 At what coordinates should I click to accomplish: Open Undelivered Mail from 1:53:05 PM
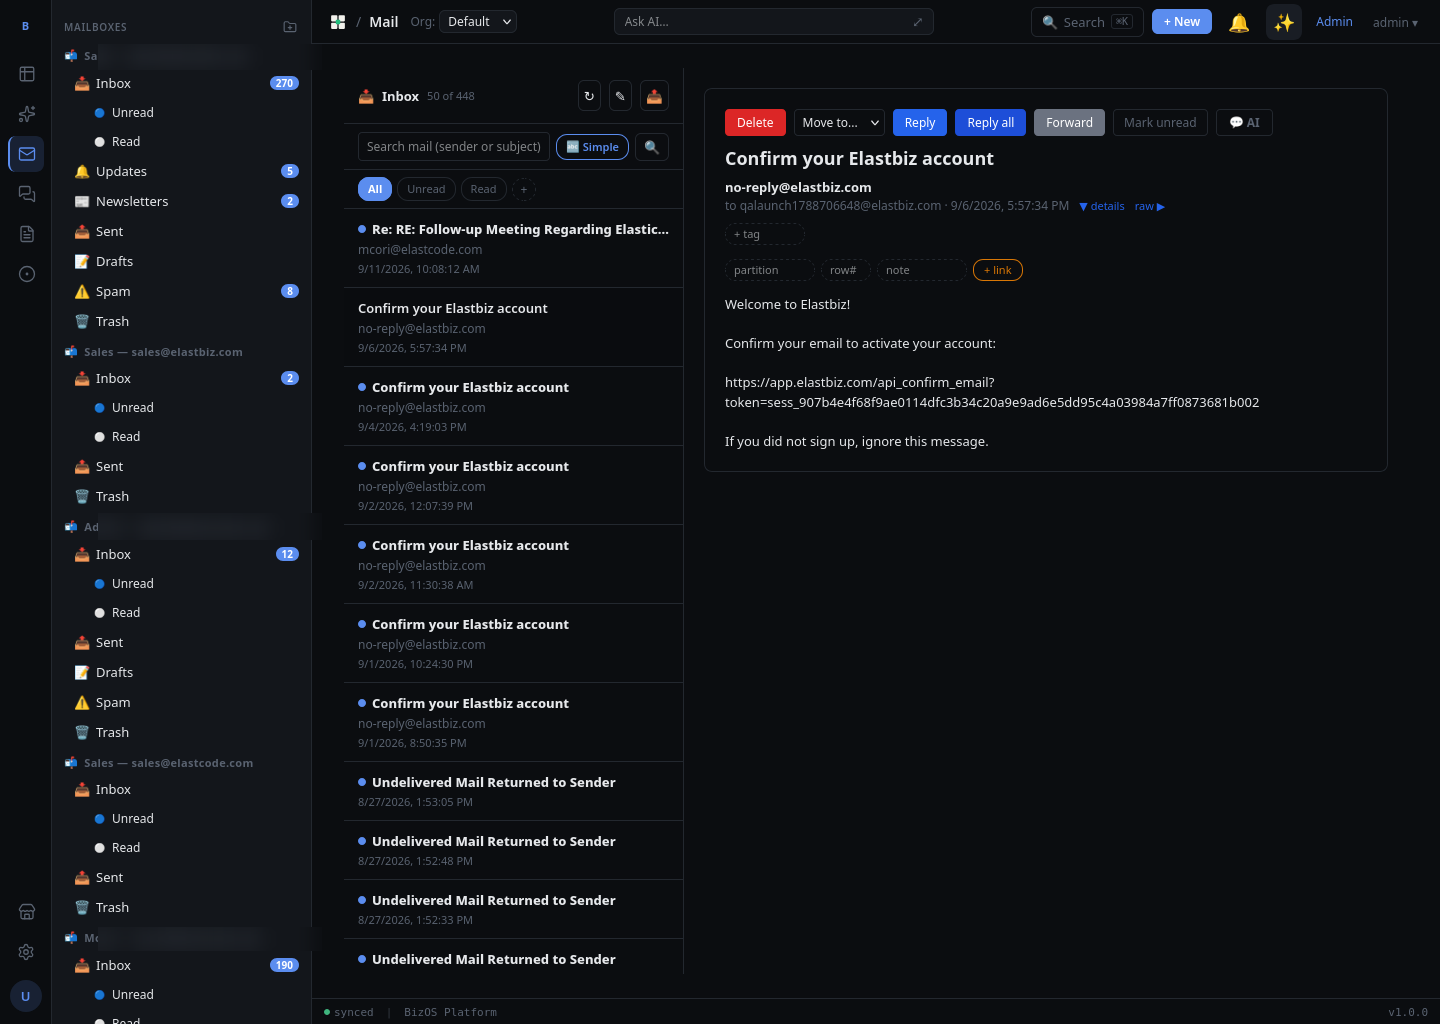[513, 791]
